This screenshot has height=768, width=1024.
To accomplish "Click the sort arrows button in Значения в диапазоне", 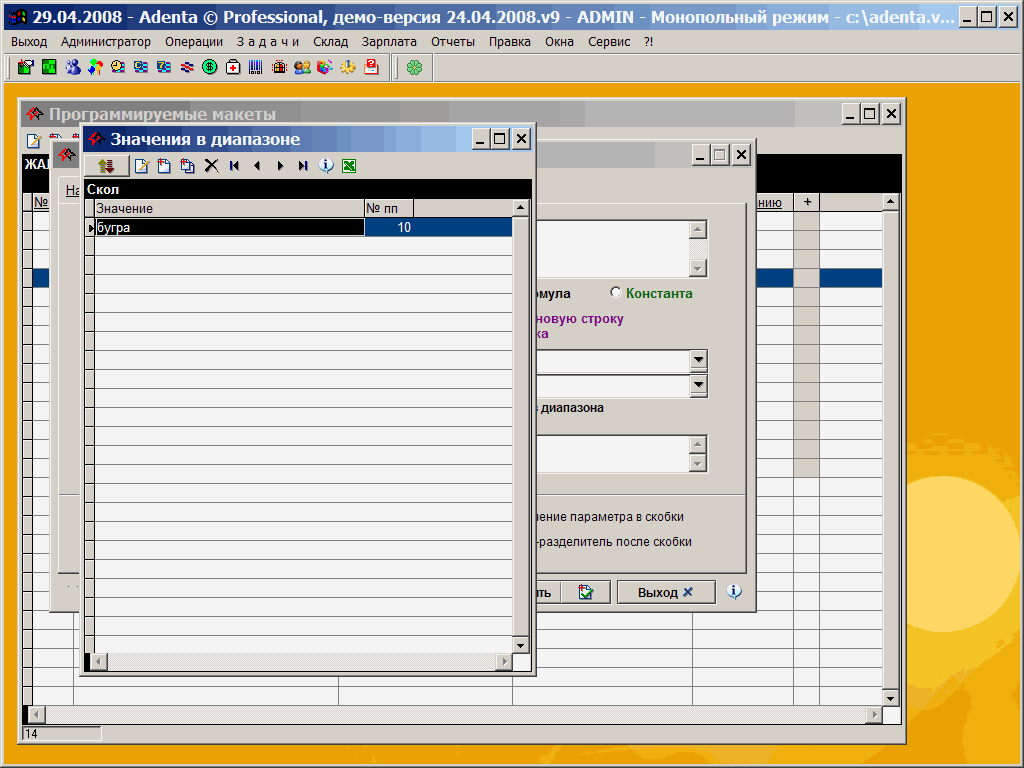I will (106, 166).
